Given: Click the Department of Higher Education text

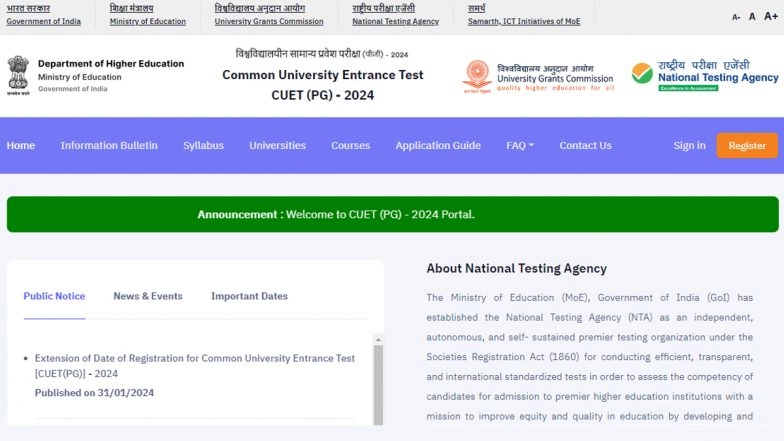Looking at the screenshot, I should pyautogui.click(x=111, y=64).
